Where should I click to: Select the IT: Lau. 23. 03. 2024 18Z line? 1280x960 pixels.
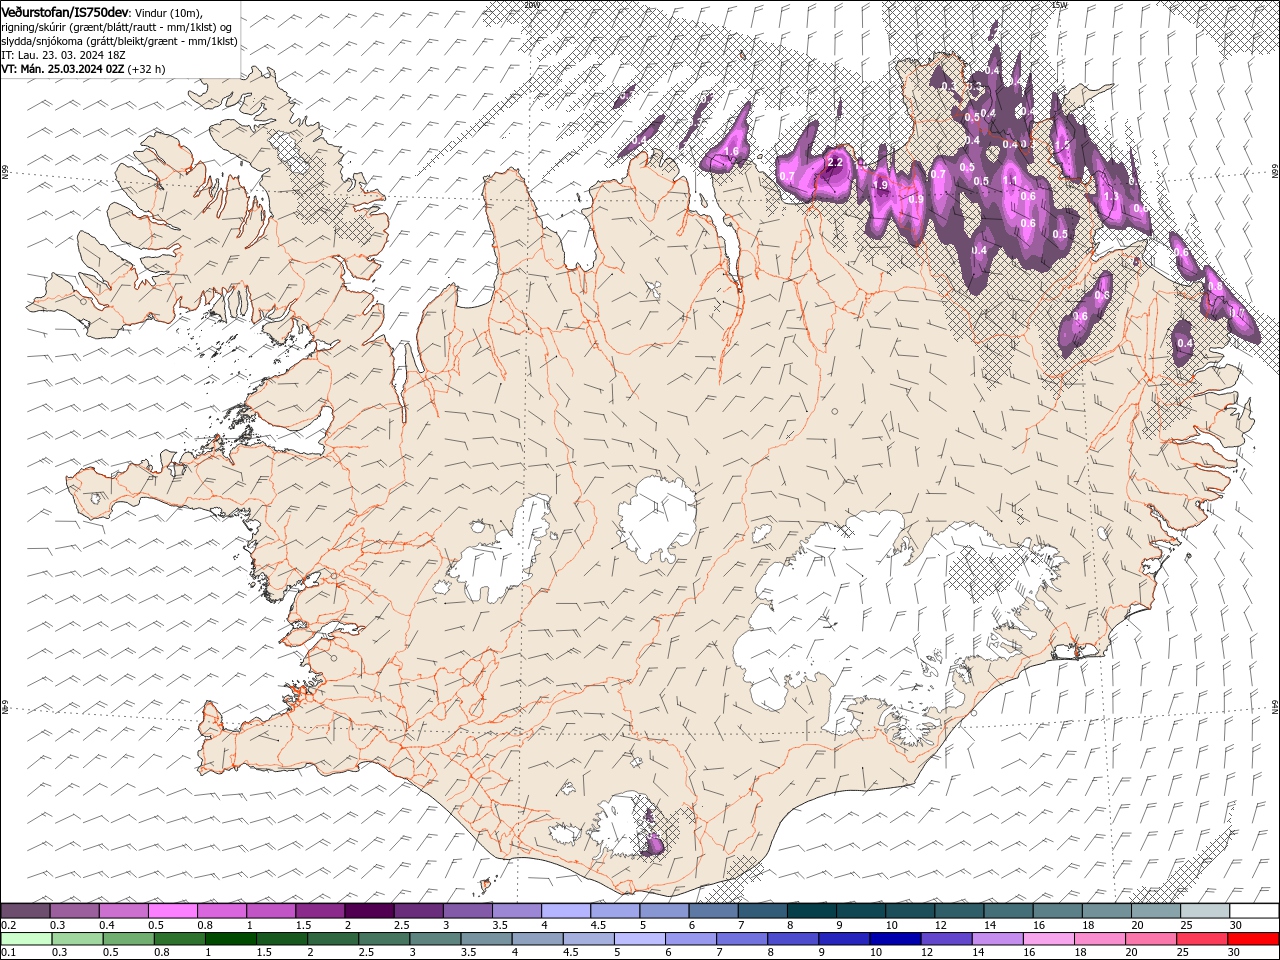(62, 55)
